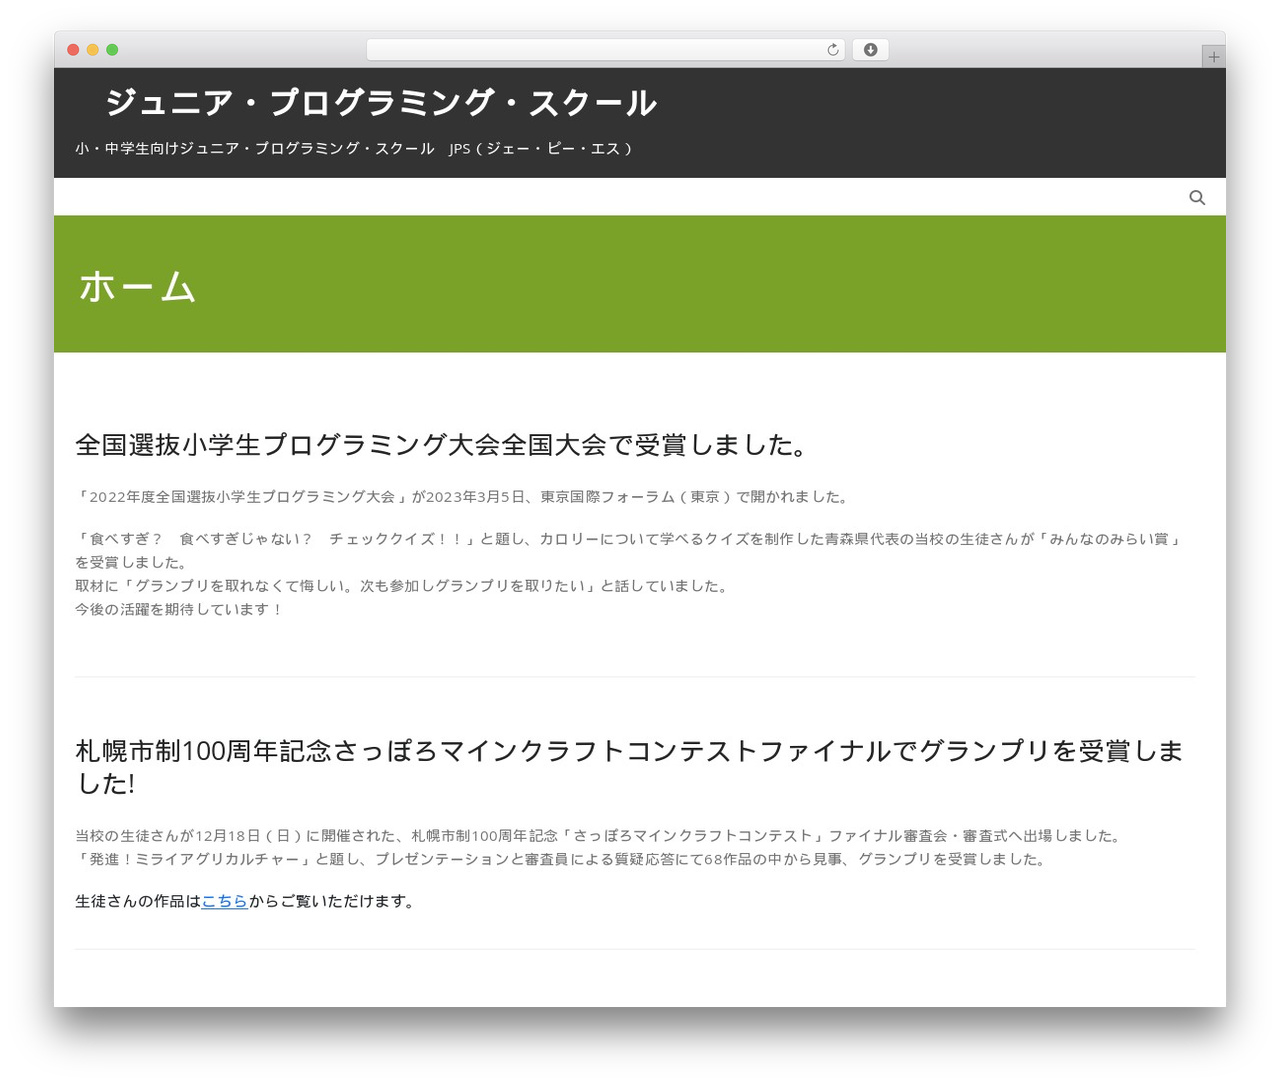Screen dimensions: 1280x1084
Task: Click the line 今後の活躍を期待しています！
Action: (179, 609)
